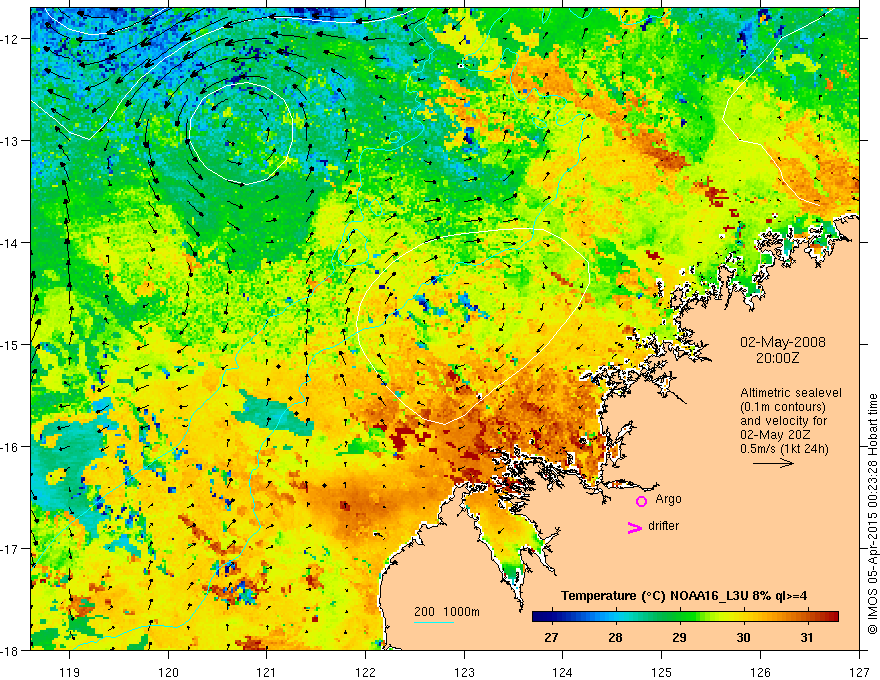880x680 pixels.
Task: Click the longitude axis label '126'
Action: coord(760,673)
